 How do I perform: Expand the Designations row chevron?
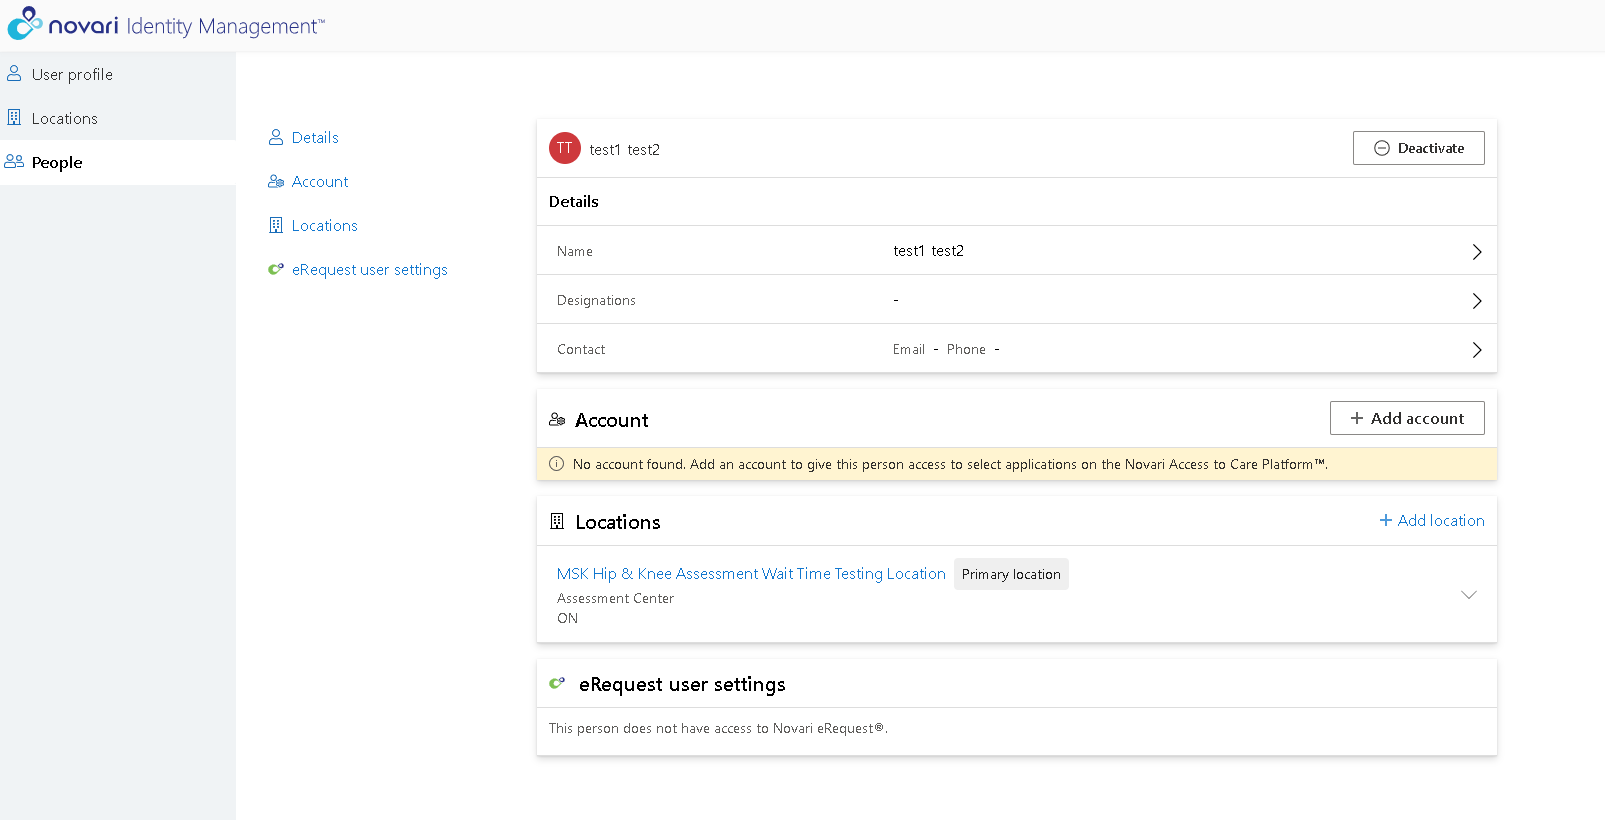tap(1477, 301)
